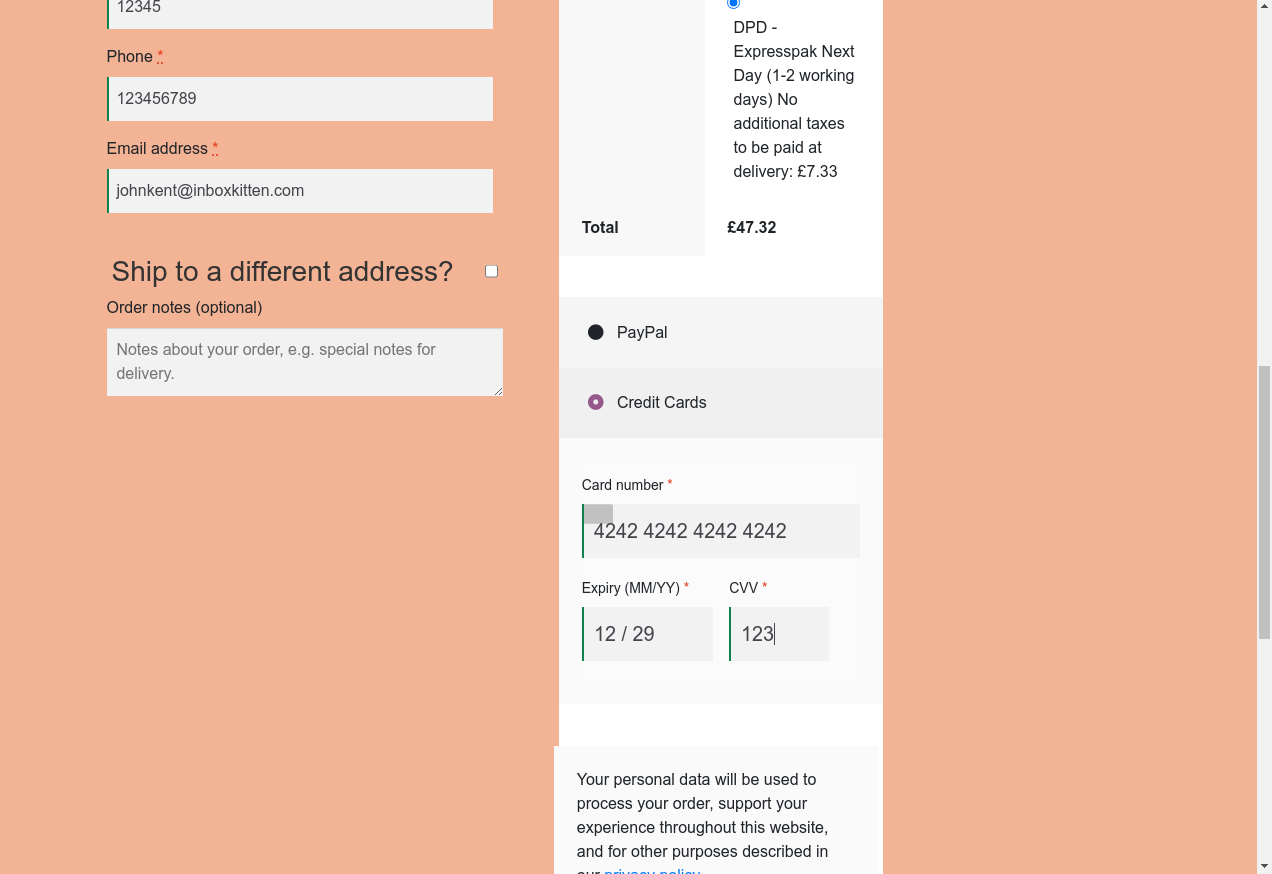Click the DPD Expresspak Next Day shipping label
This screenshot has width=1272, height=874.
[x=793, y=111]
